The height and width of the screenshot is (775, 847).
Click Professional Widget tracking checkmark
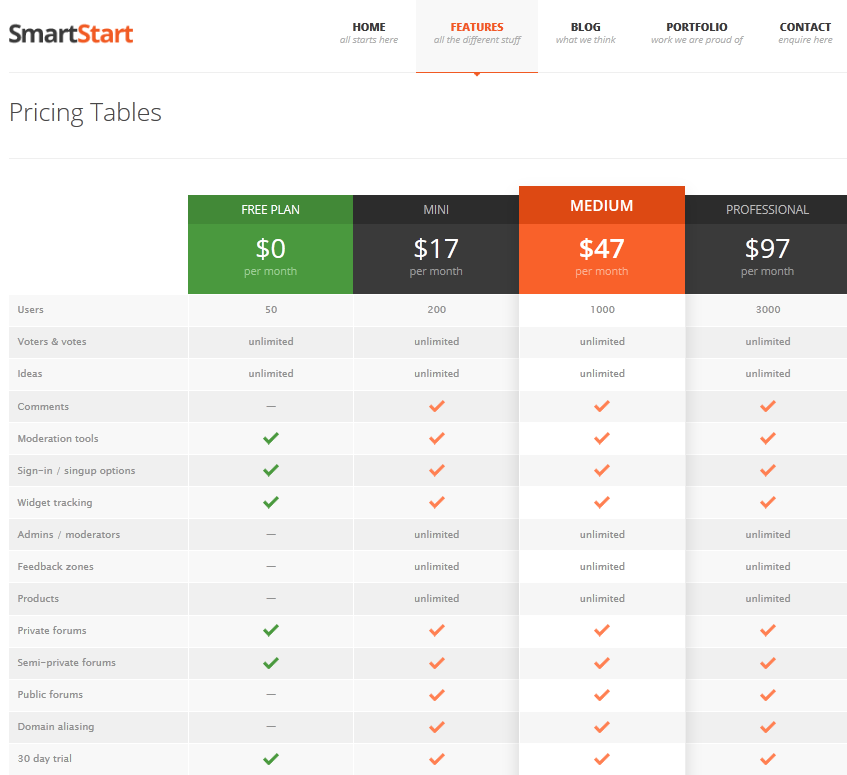[x=768, y=502]
